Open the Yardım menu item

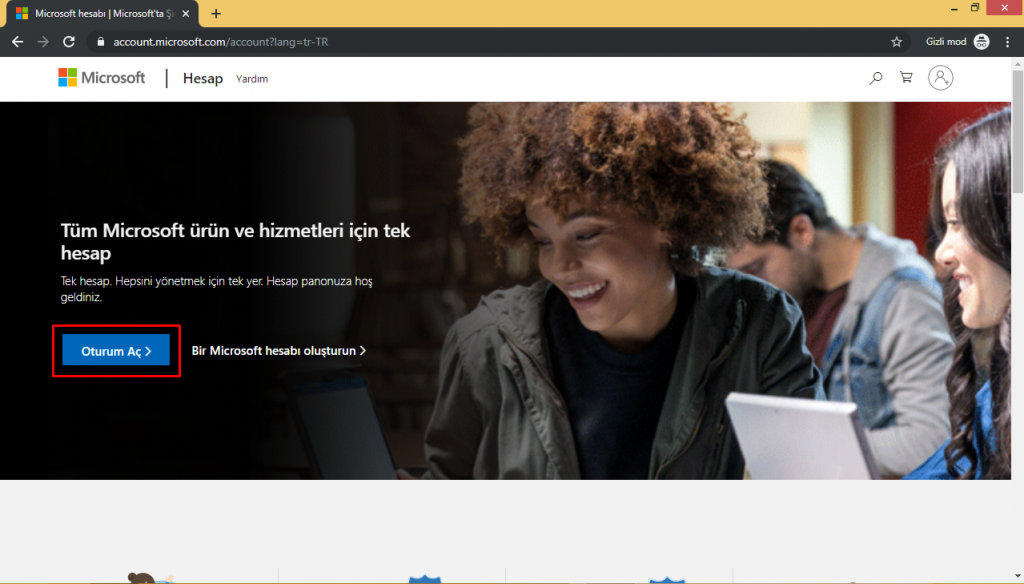(252, 79)
